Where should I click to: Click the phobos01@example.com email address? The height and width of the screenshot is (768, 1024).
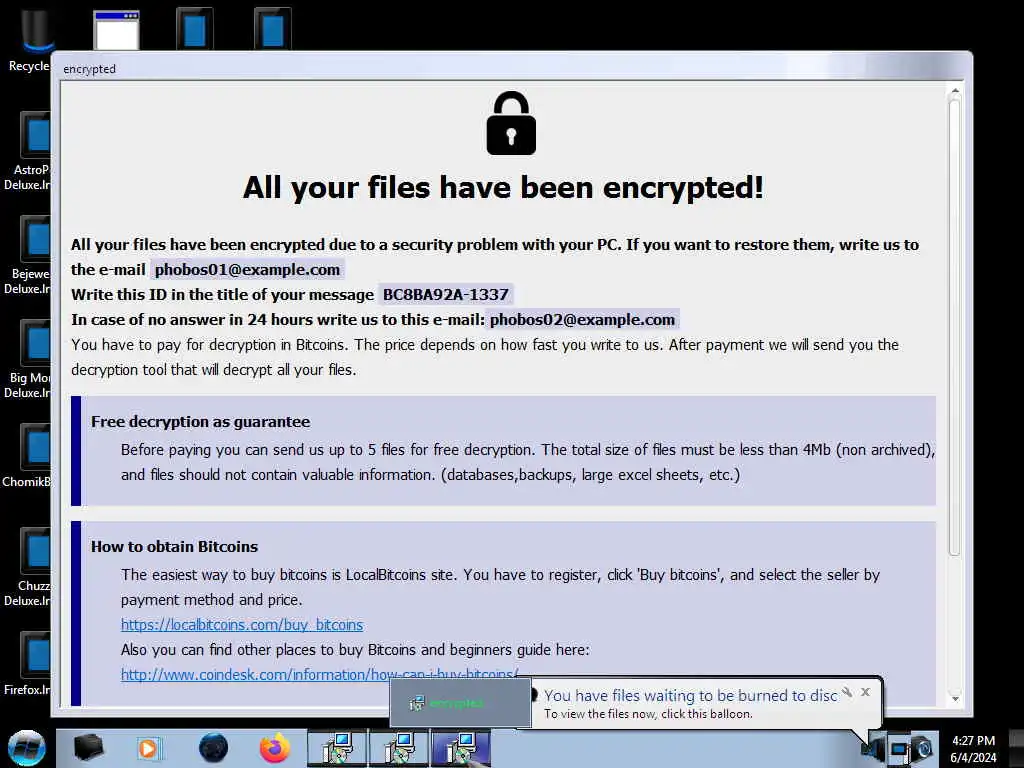point(248,270)
